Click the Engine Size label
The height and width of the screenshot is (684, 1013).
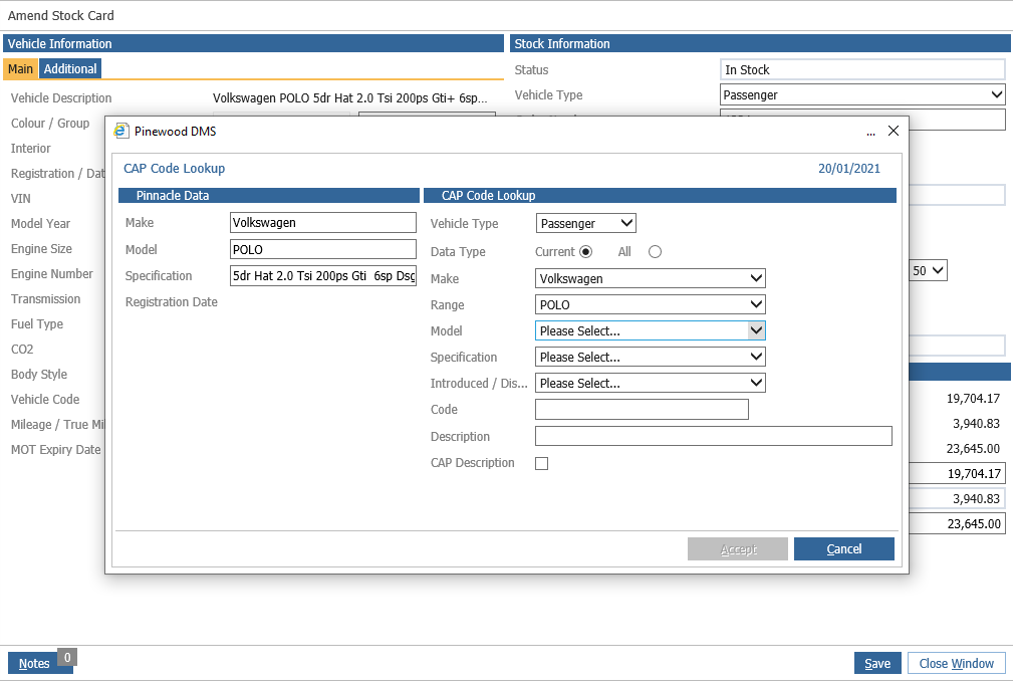pyautogui.click(x=41, y=249)
